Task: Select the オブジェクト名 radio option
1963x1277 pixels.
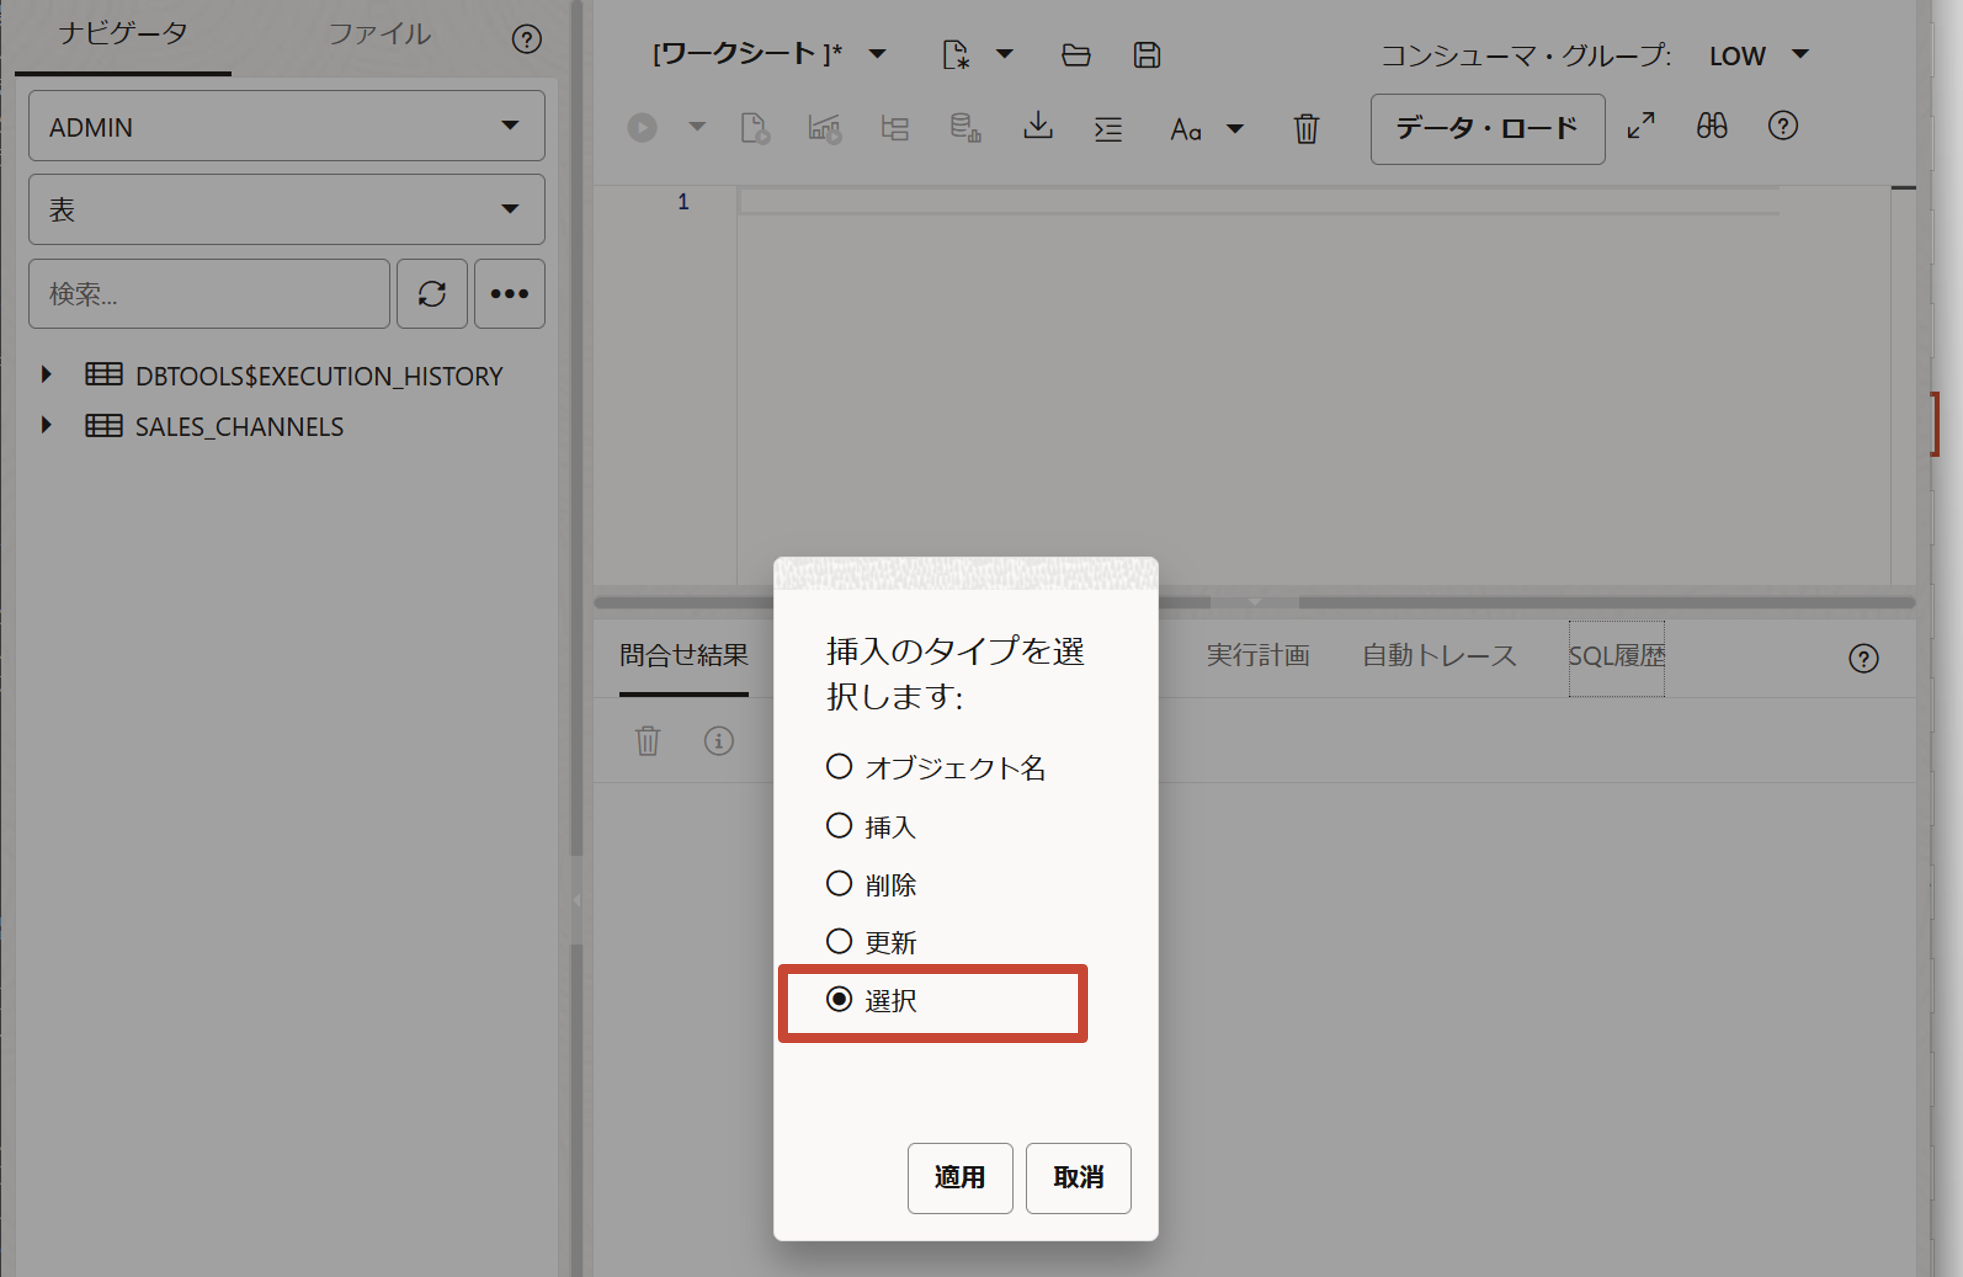Action: click(x=839, y=767)
